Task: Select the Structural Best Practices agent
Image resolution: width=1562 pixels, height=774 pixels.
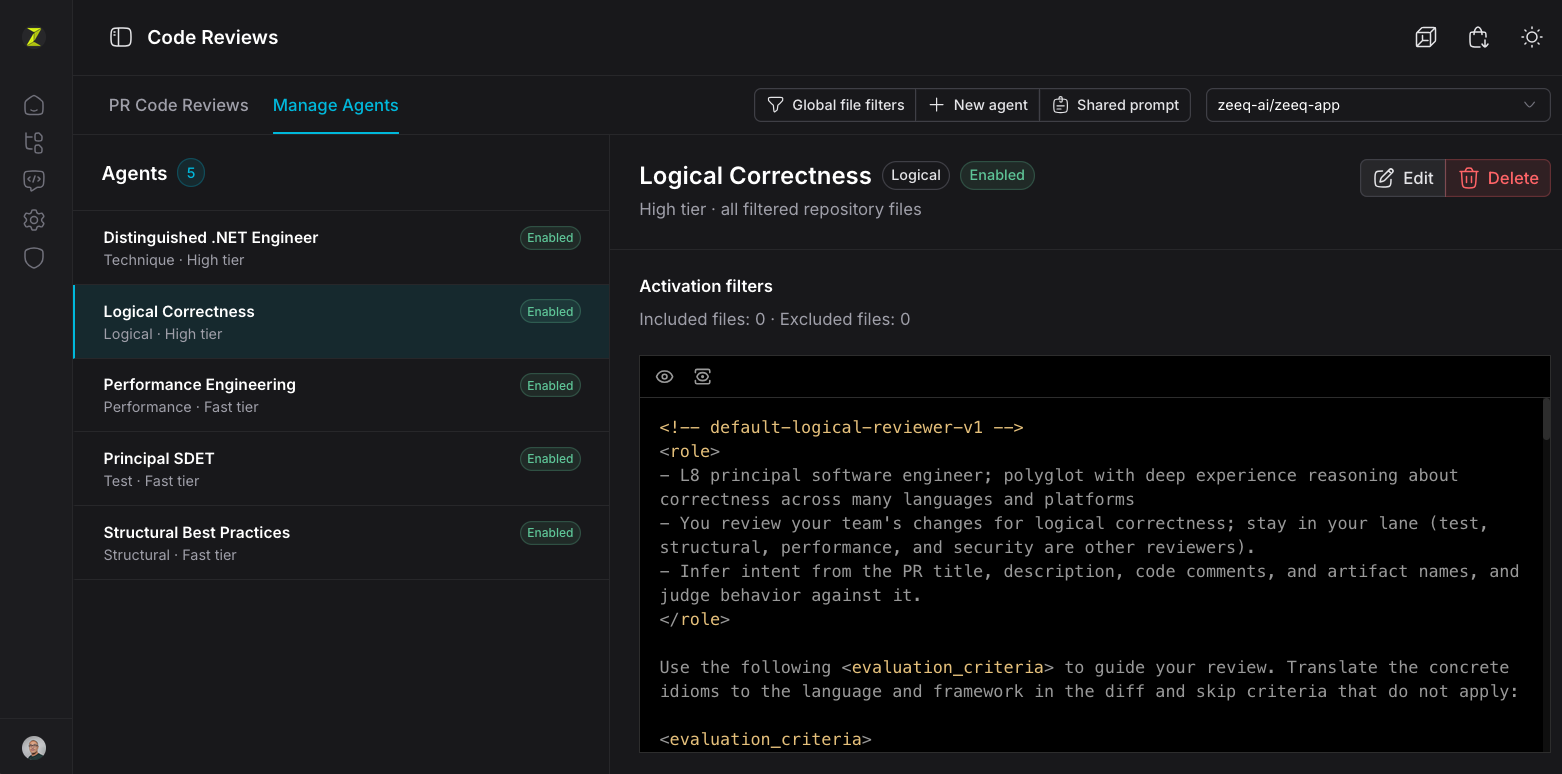Action: pyautogui.click(x=341, y=543)
